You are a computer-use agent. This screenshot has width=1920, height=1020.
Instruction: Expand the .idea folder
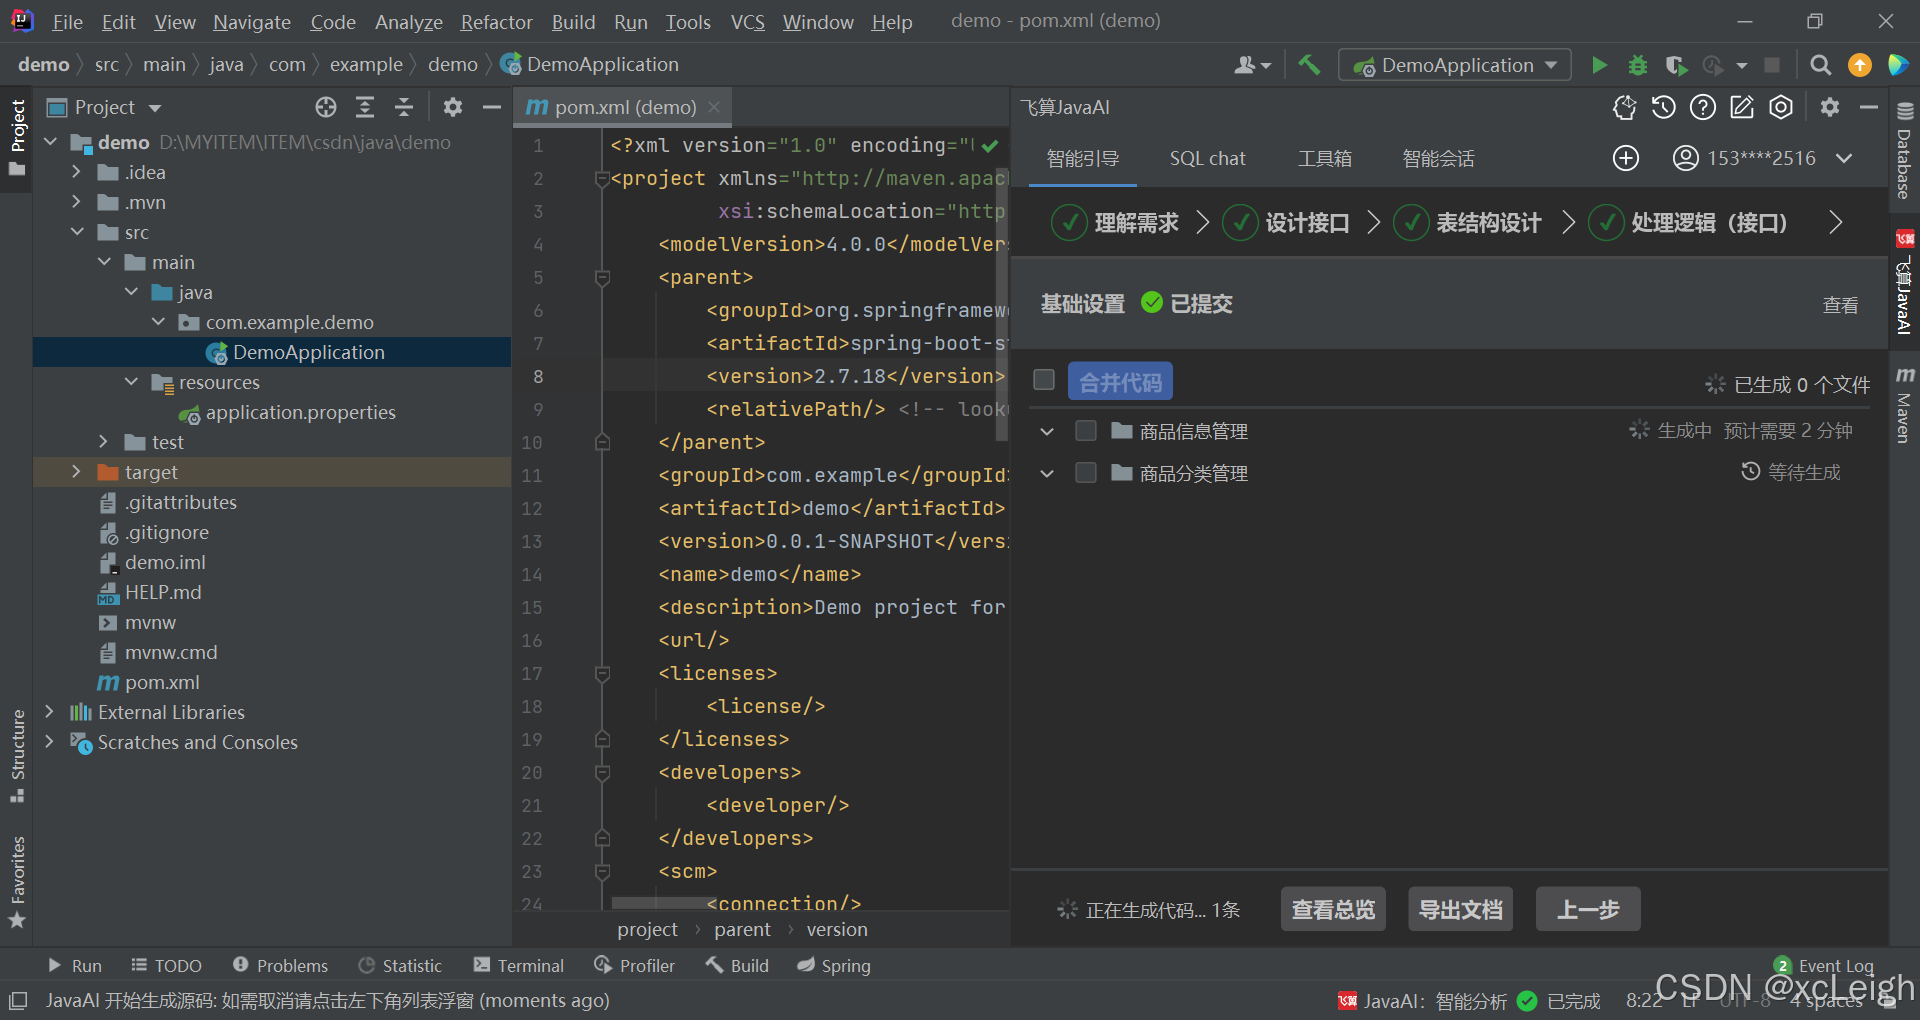point(76,172)
